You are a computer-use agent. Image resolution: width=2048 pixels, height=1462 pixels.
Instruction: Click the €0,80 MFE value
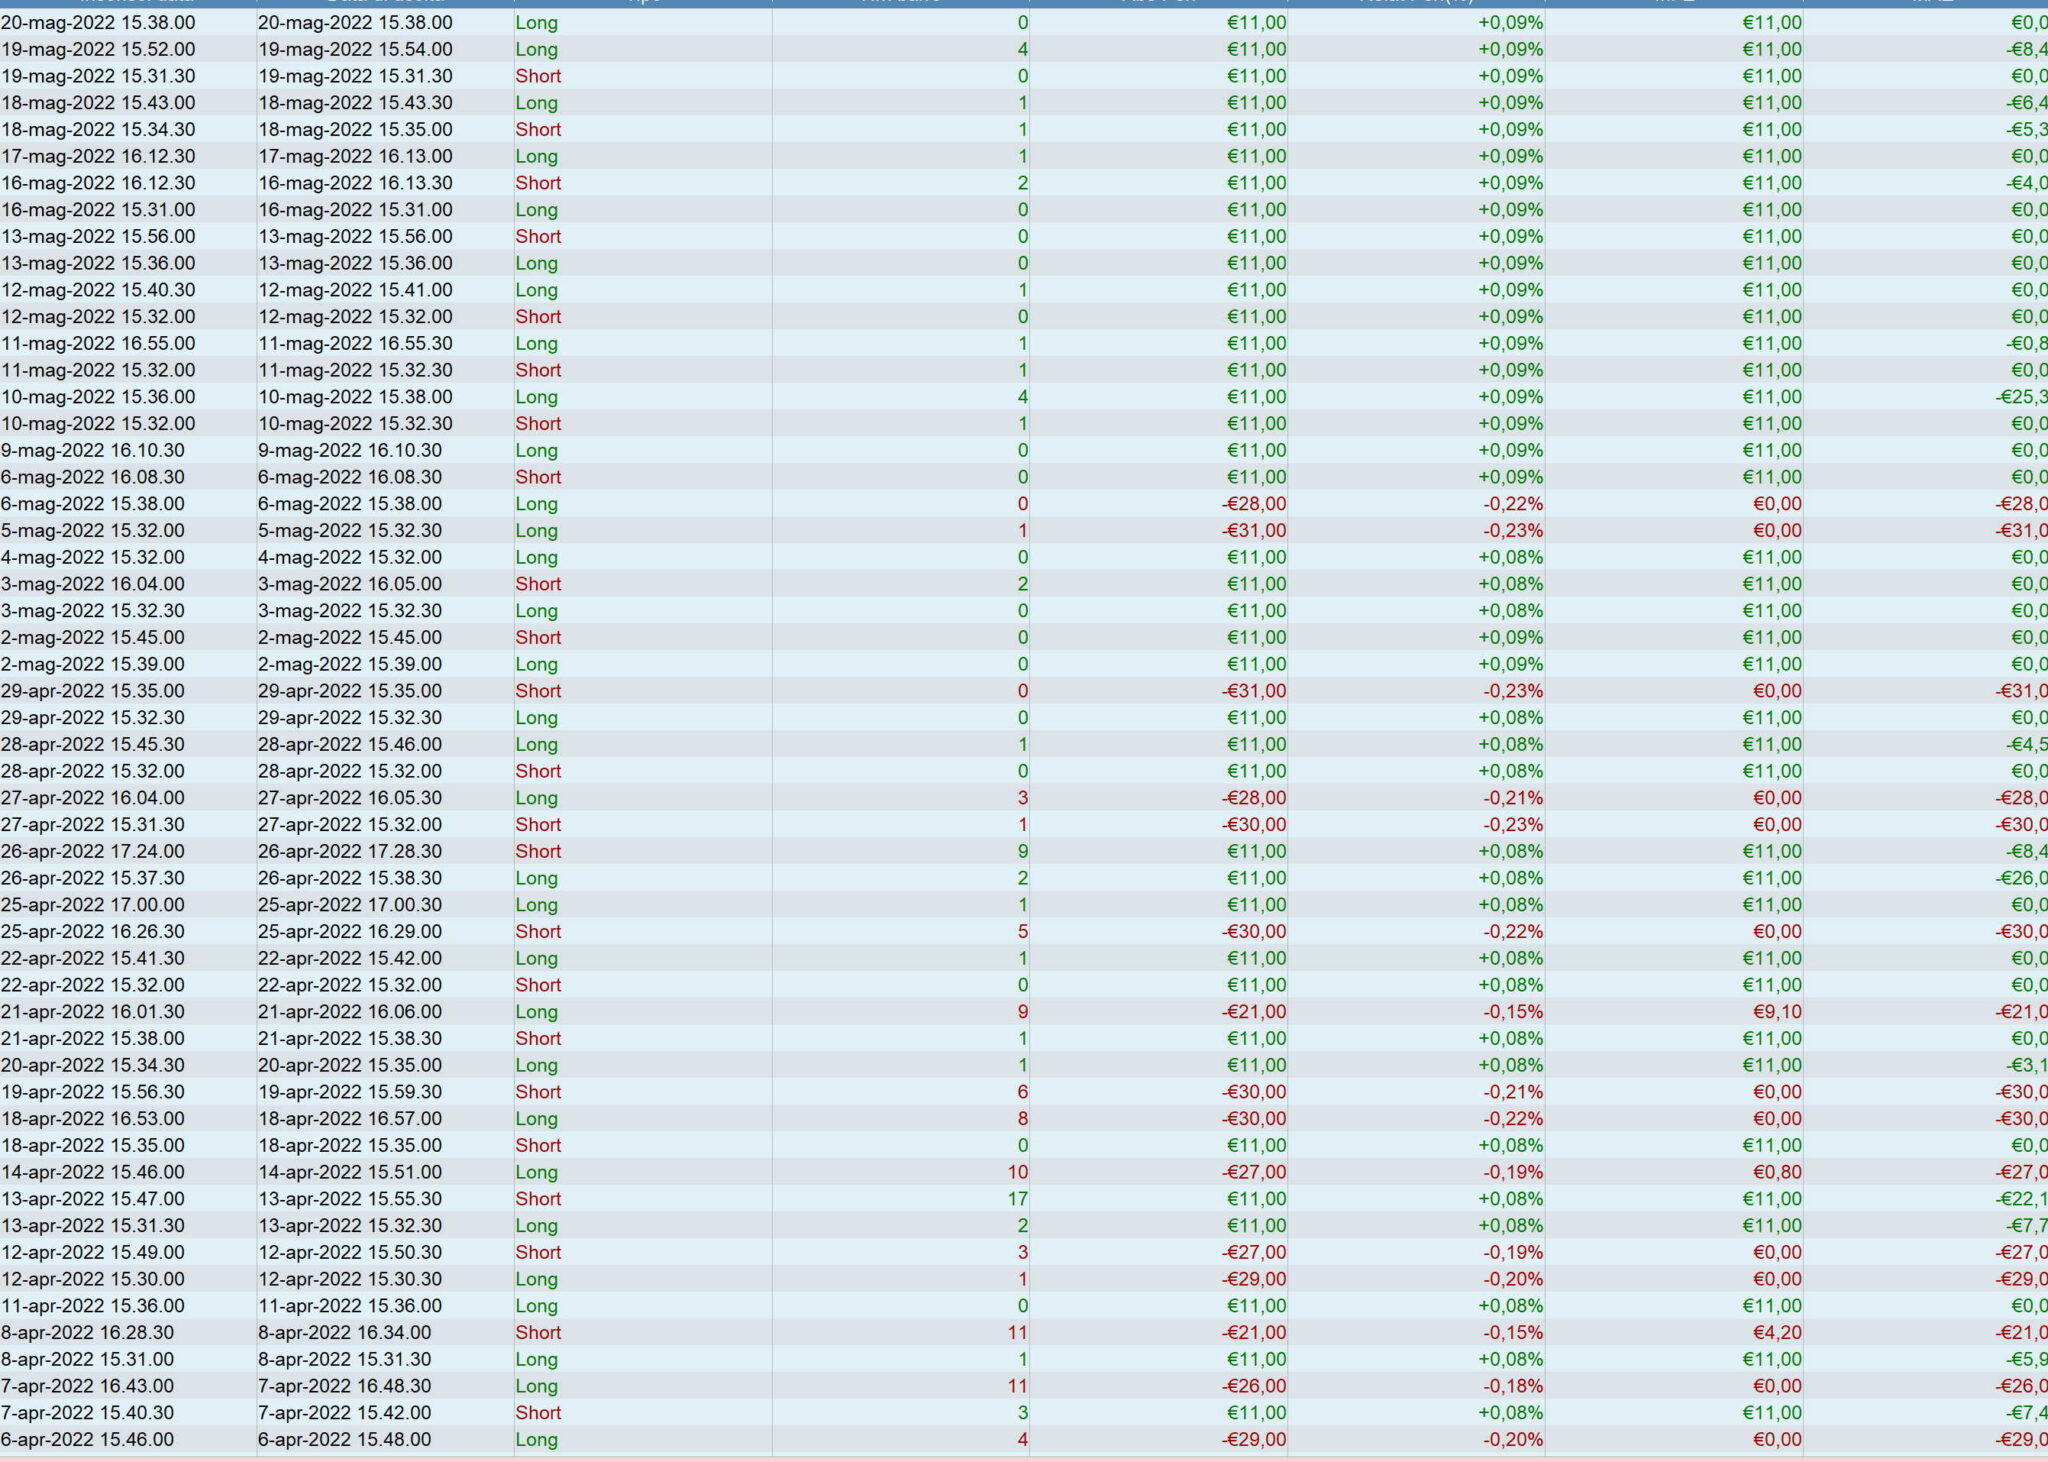pyautogui.click(x=1777, y=1172)
